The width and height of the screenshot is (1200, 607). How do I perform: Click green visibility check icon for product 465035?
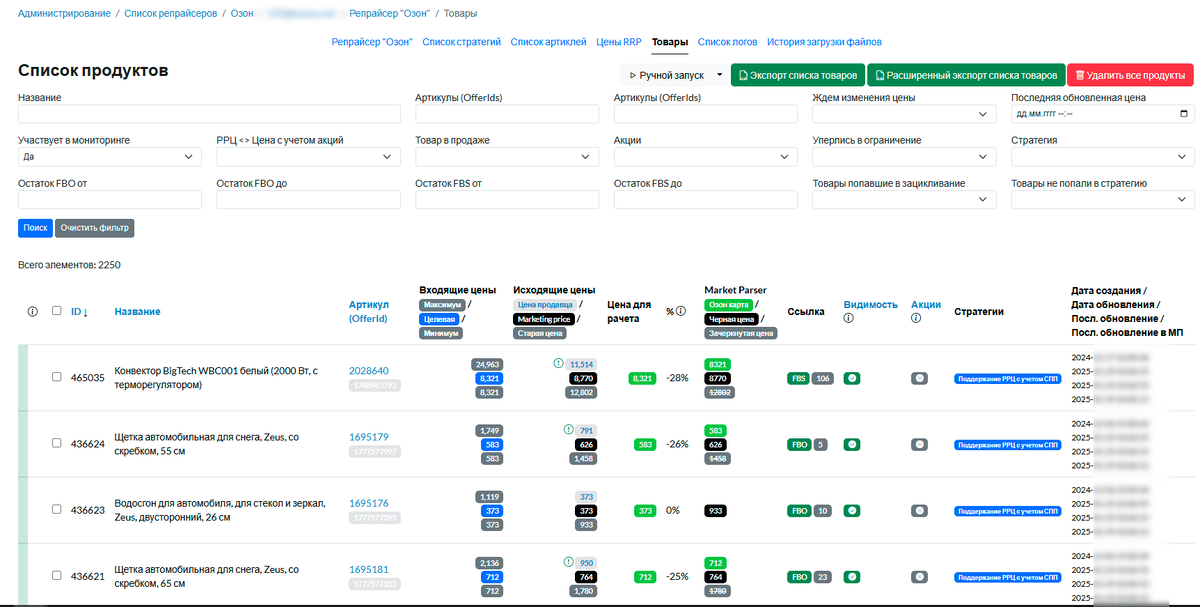[x=851, y=378]
